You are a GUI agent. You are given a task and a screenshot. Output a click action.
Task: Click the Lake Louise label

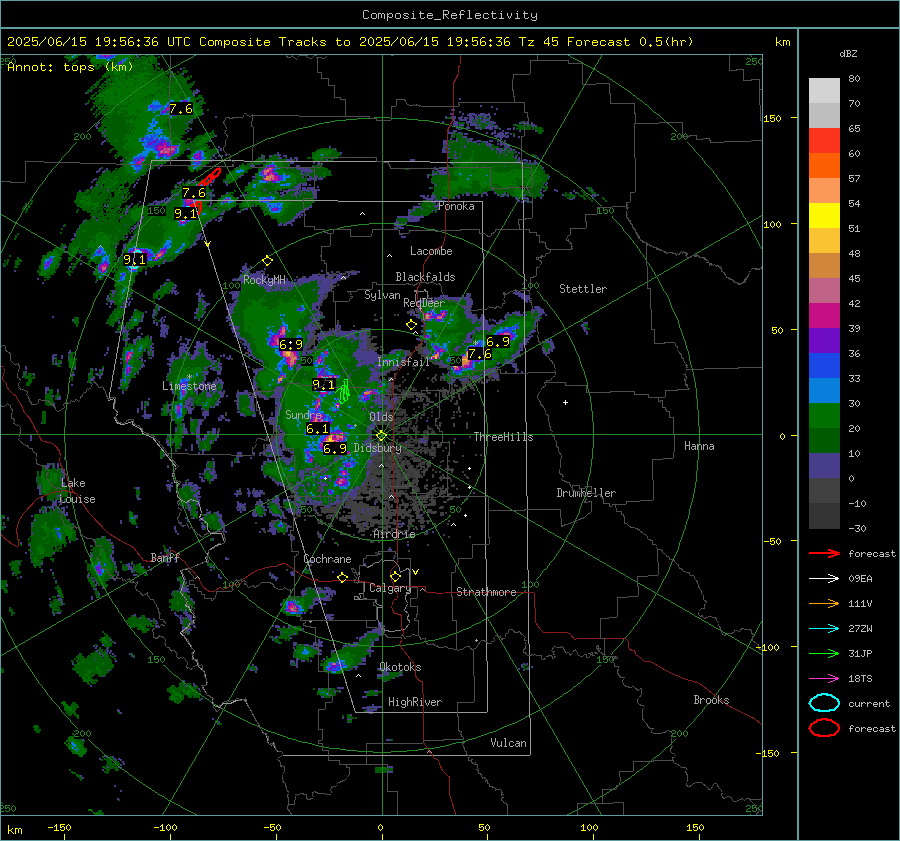coord(77,491)
